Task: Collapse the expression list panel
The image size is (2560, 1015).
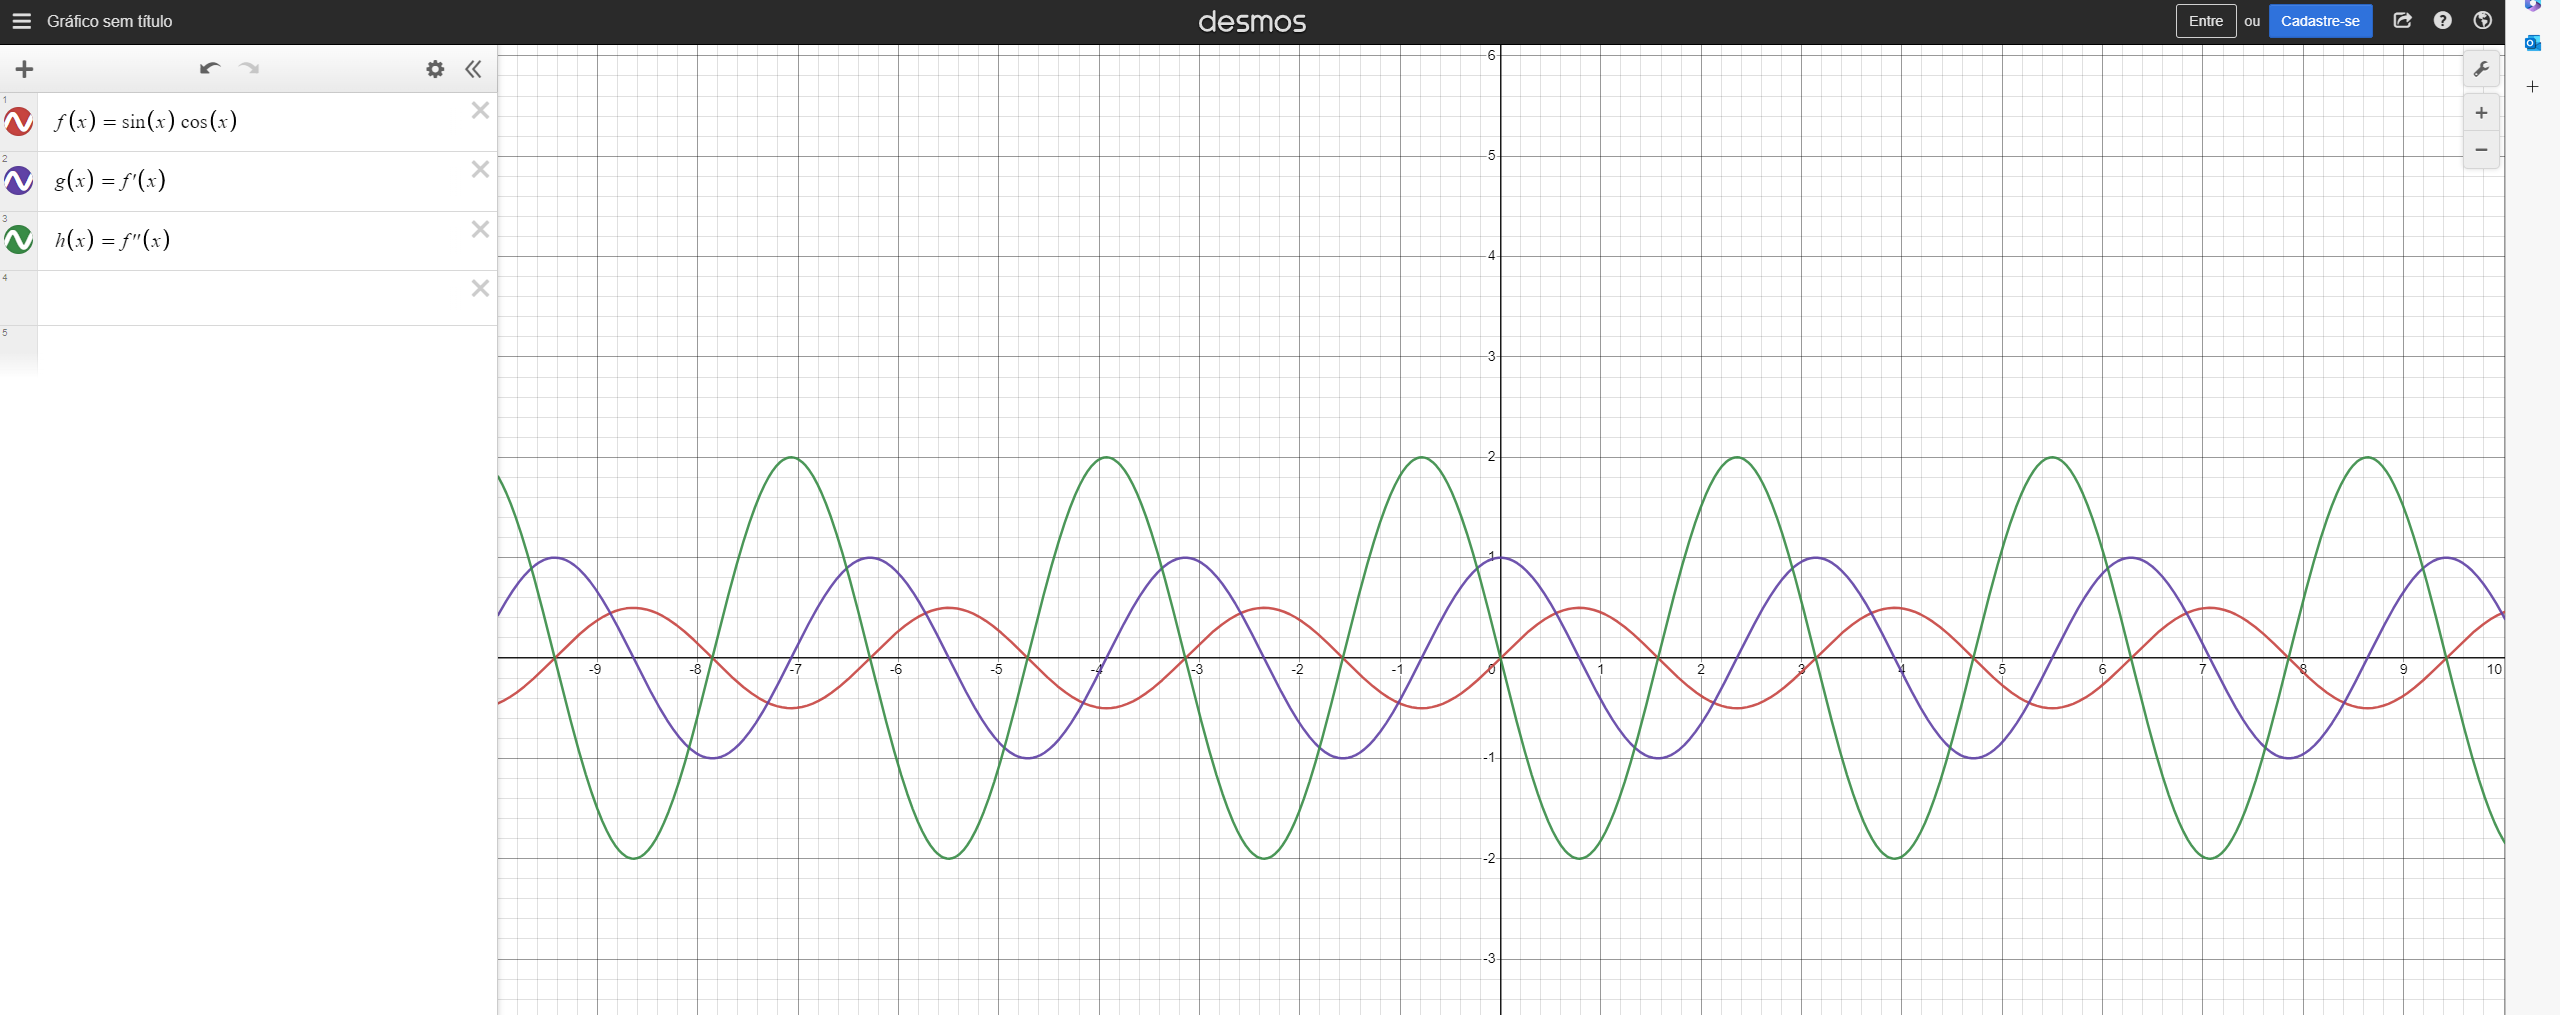Action: [x=473, y=69]
